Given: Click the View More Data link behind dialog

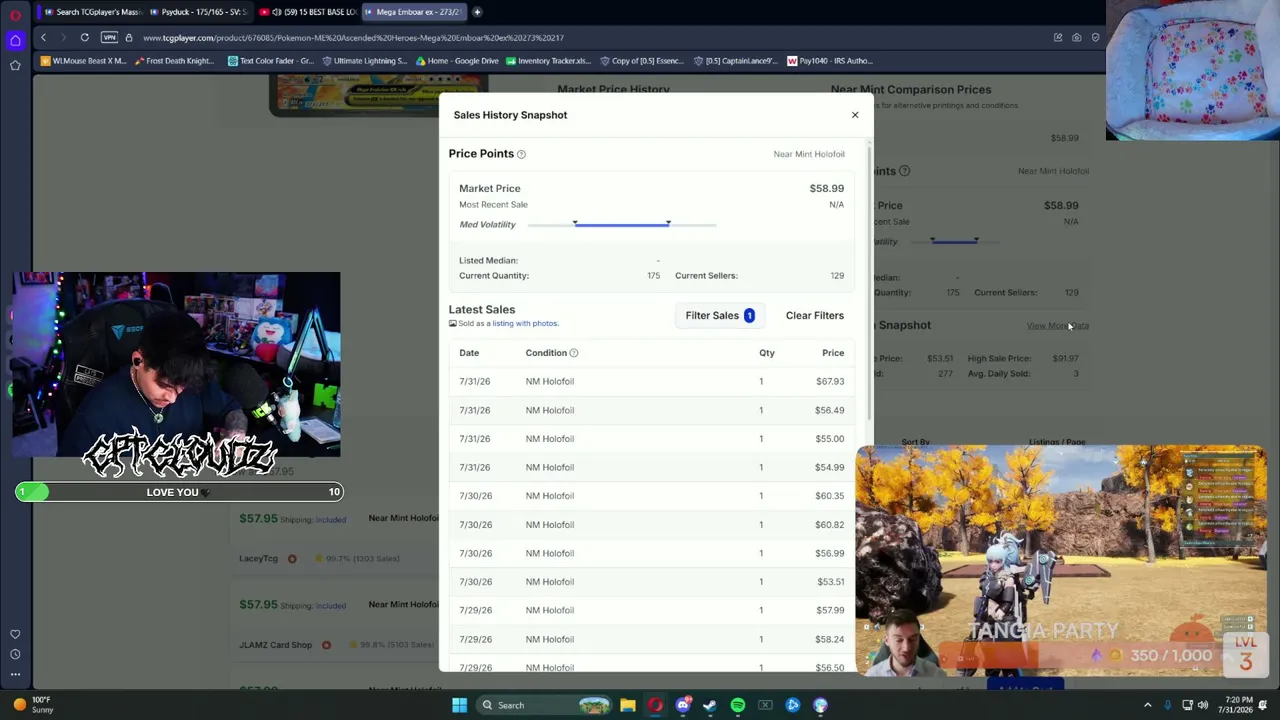Looking at the screenshot, I should (x=1057, y=326).
